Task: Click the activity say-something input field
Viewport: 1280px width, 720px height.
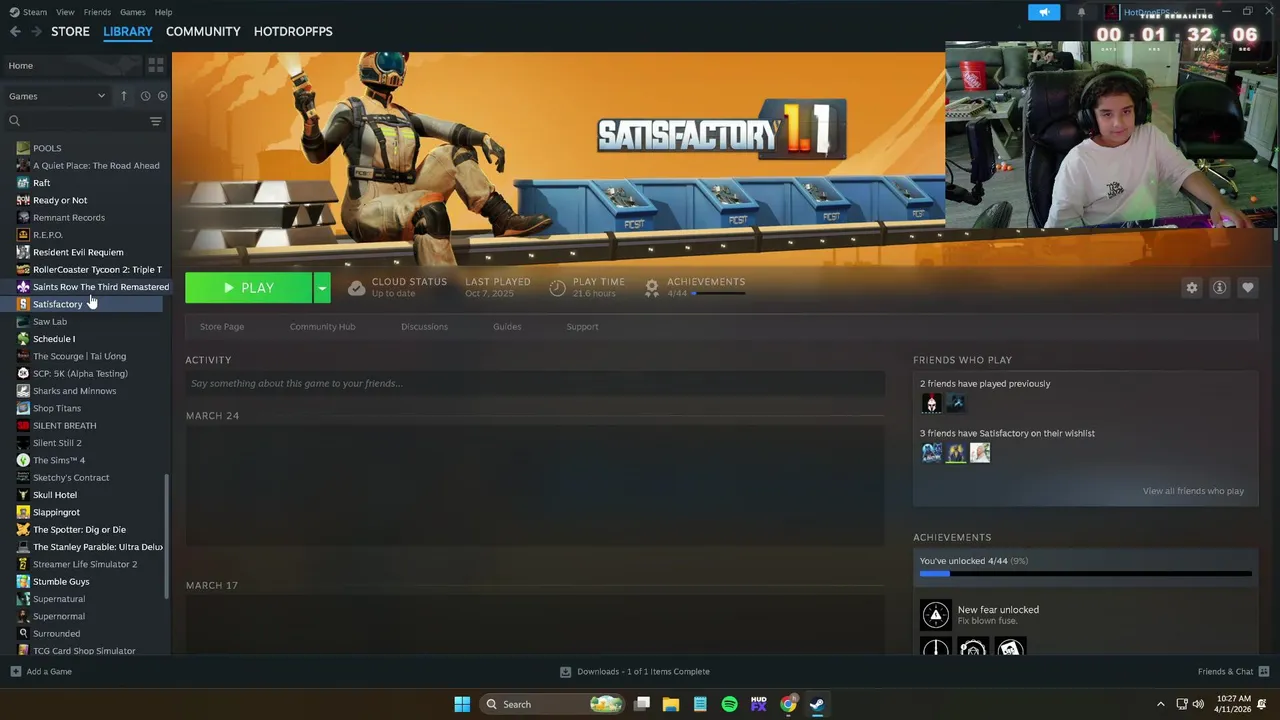Action: point(535,383)
